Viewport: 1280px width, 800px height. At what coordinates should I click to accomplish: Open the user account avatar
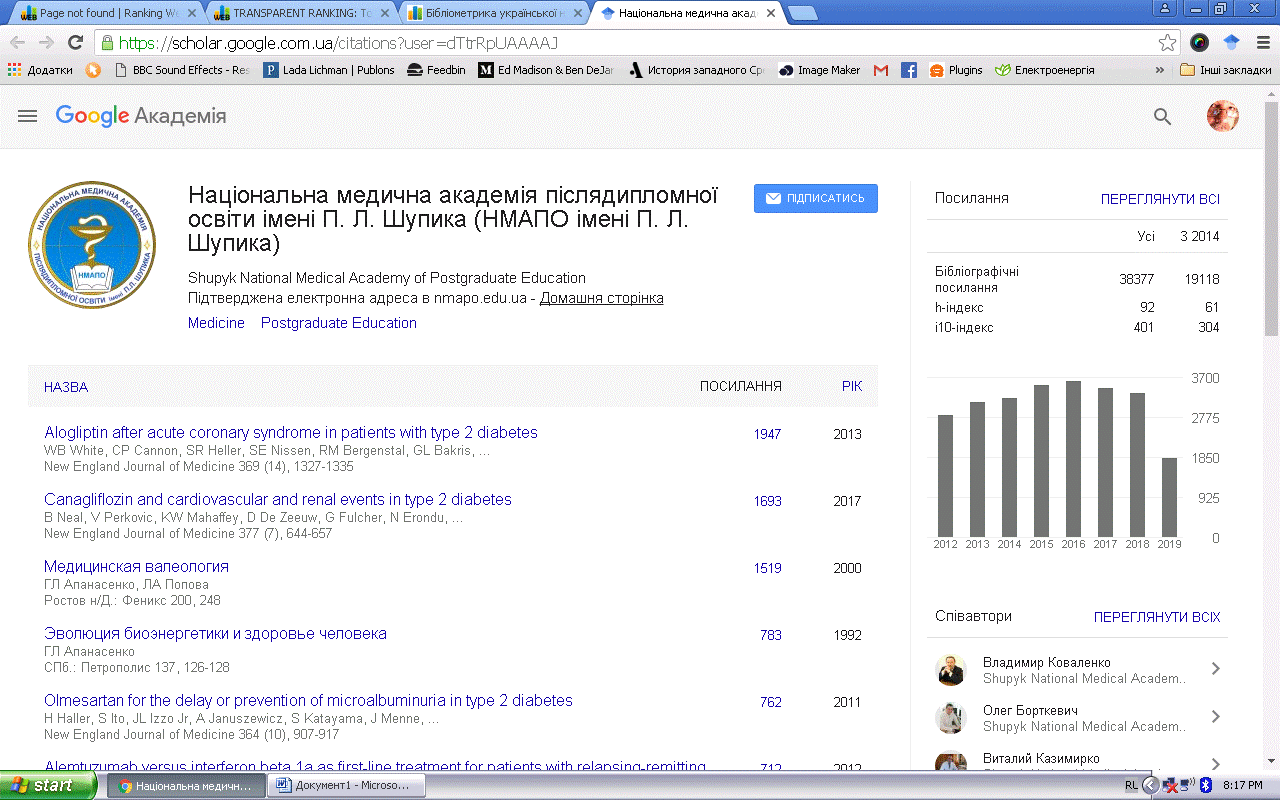pos(1223,116)
